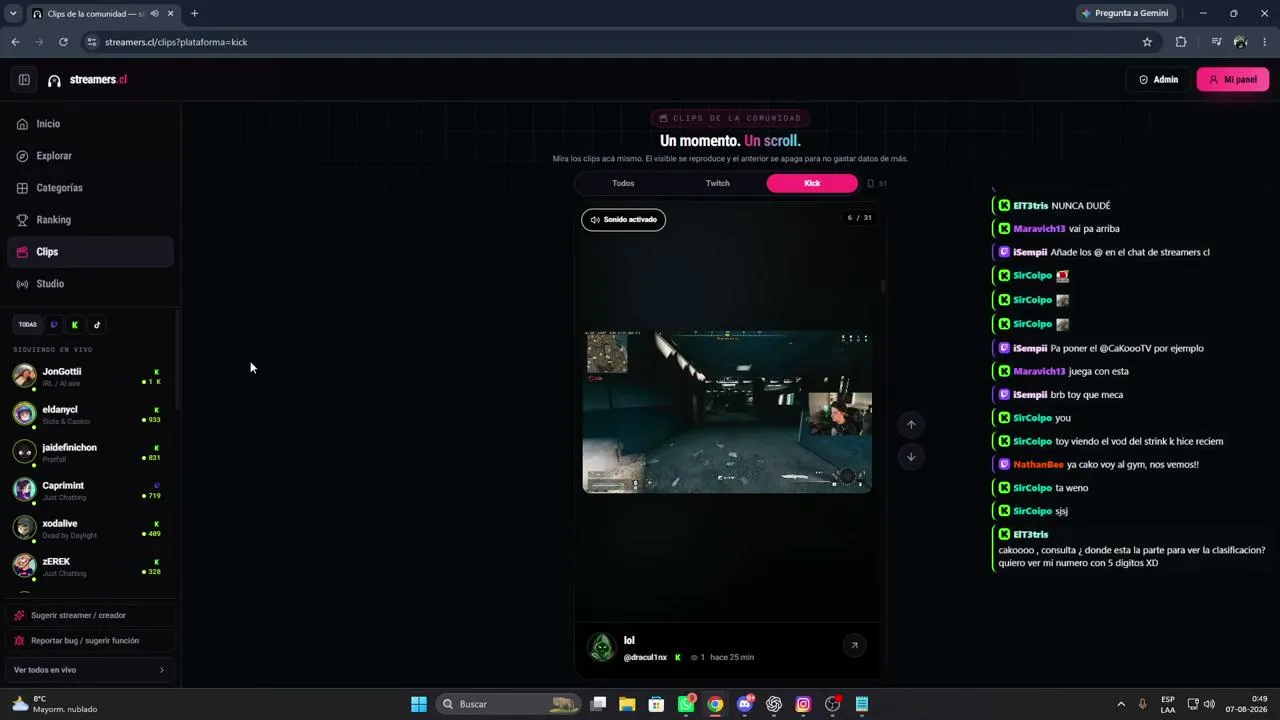The width and height of the screenshot is (1280, 720).
Task: Click SirCoipo on 'you' message
Action: tap(1032, 418)
